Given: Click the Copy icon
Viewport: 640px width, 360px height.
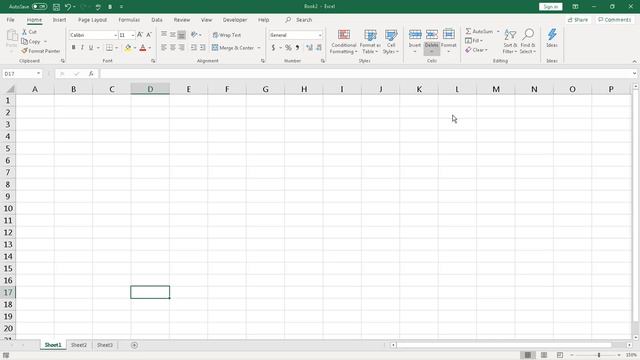Looking at the screenshot, I should tap(24, 42).
